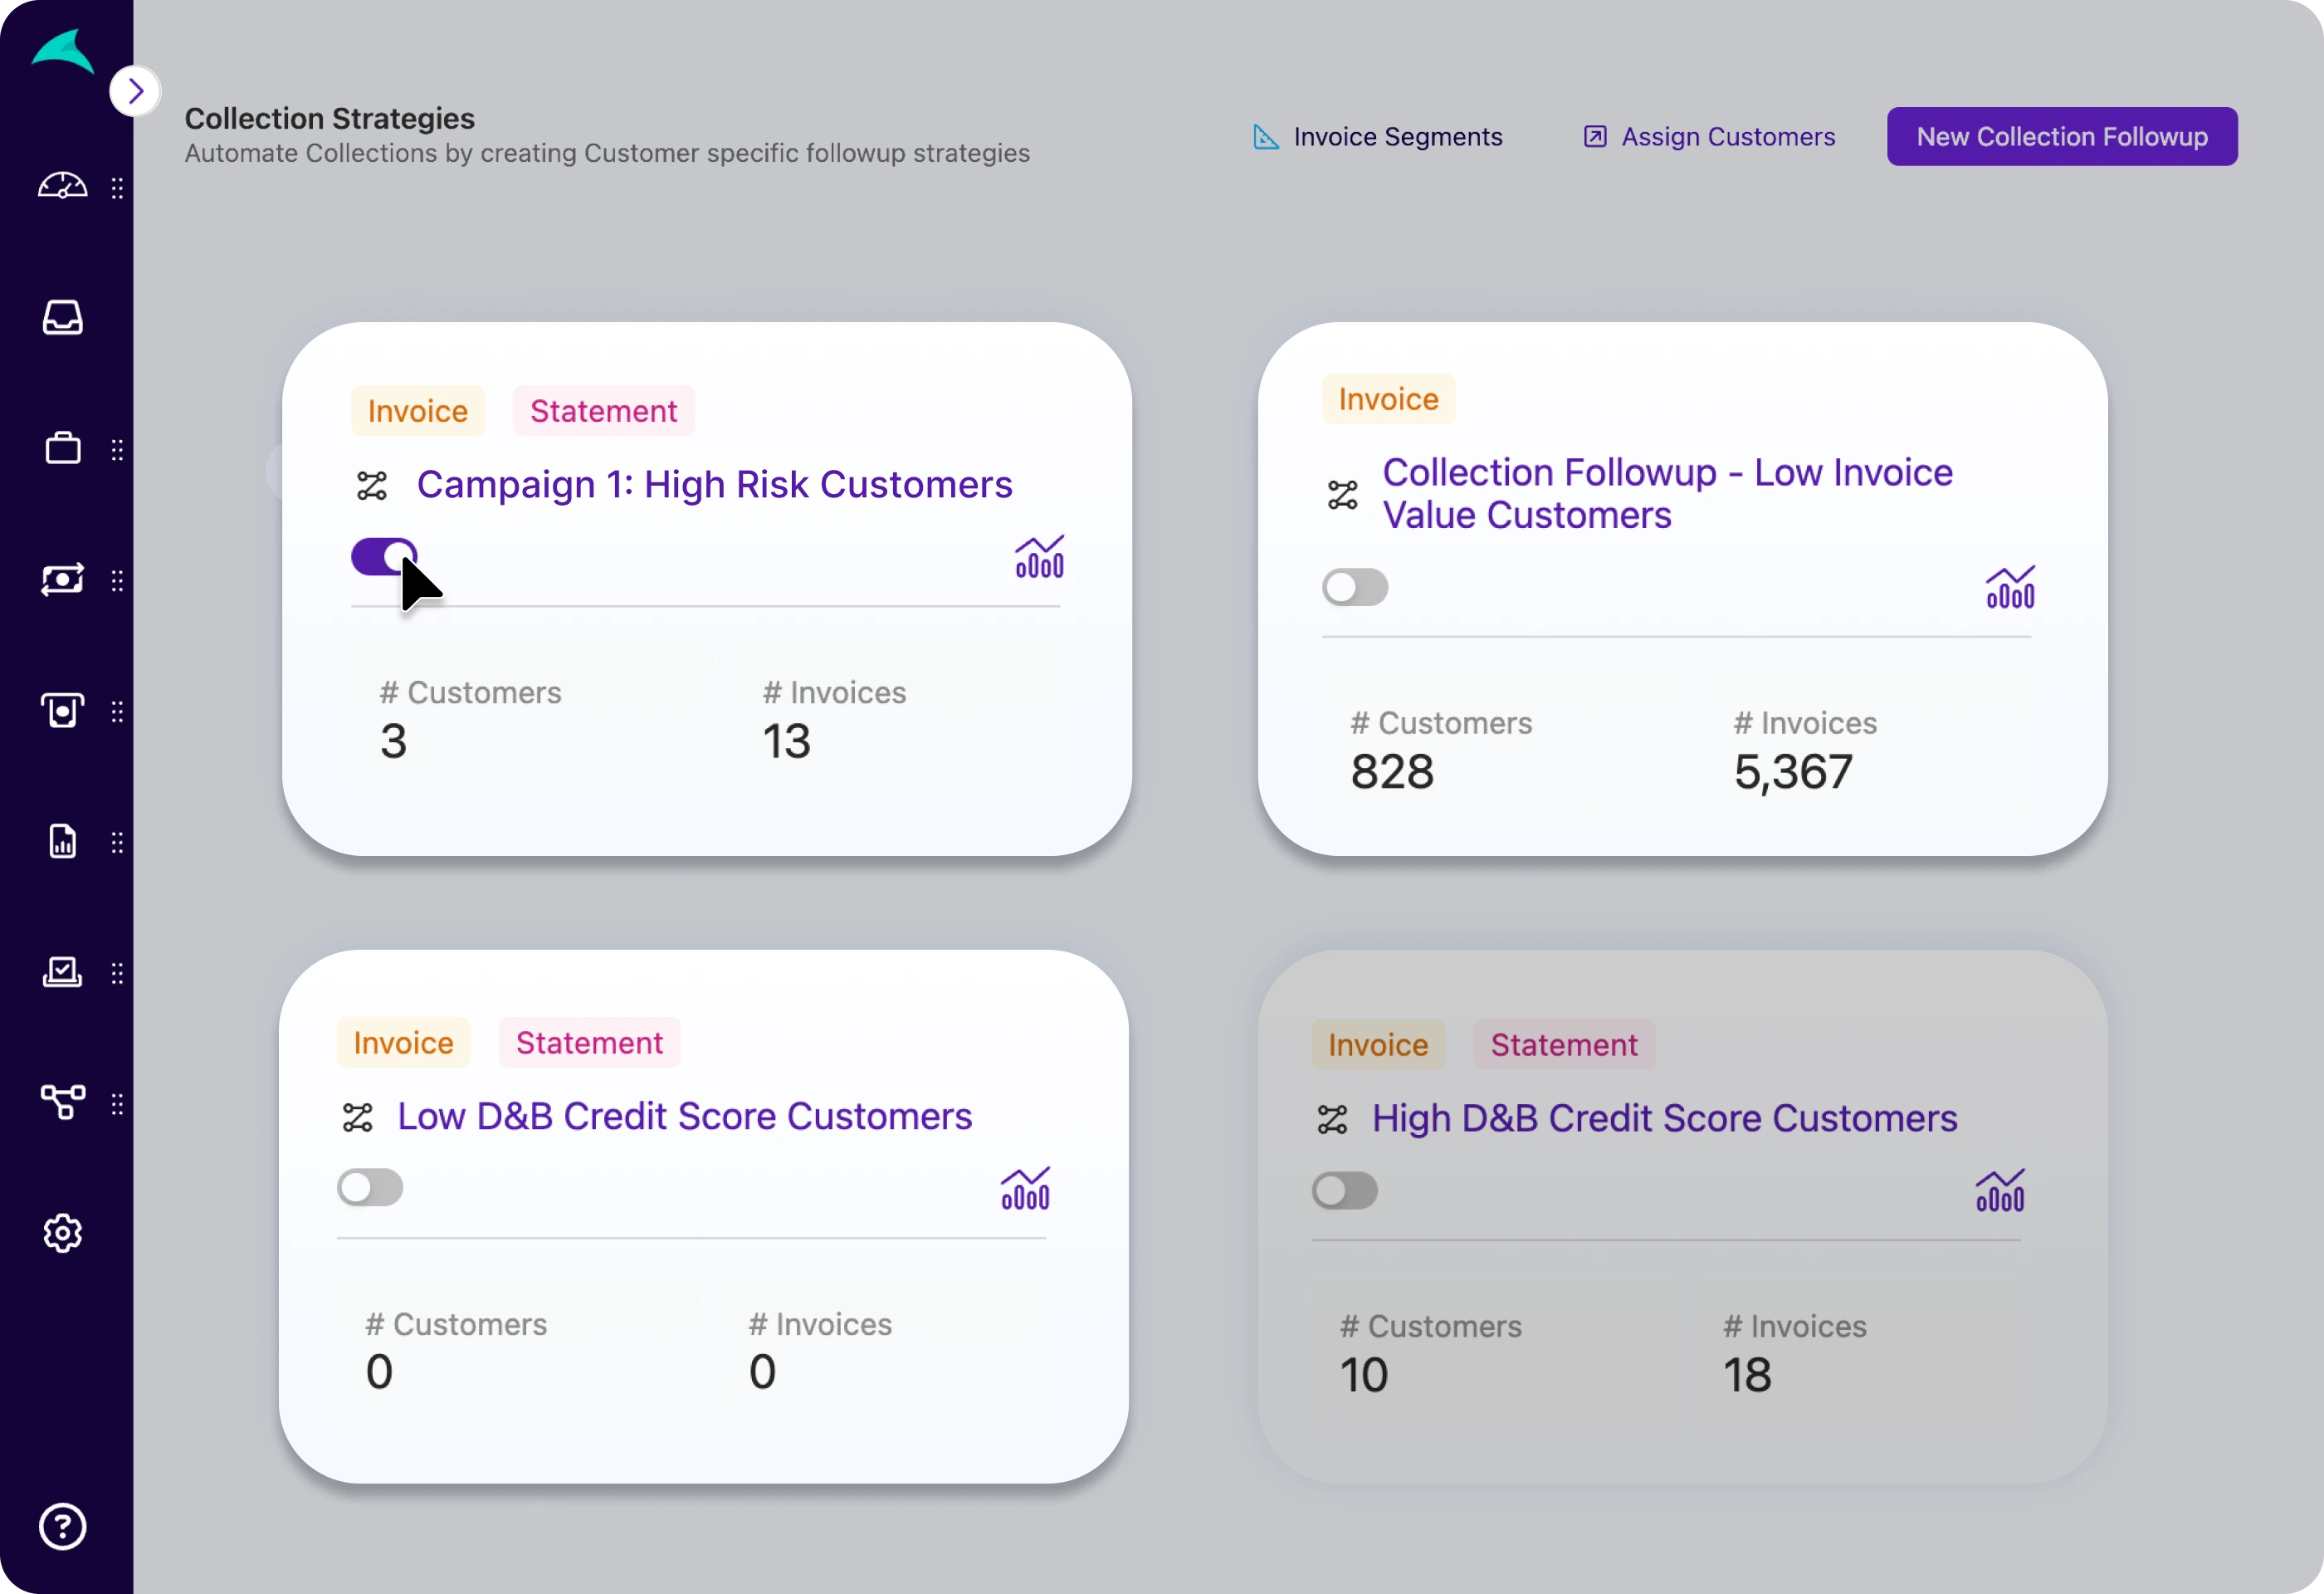View analytics chart for Campaign 1 card

1039,557
